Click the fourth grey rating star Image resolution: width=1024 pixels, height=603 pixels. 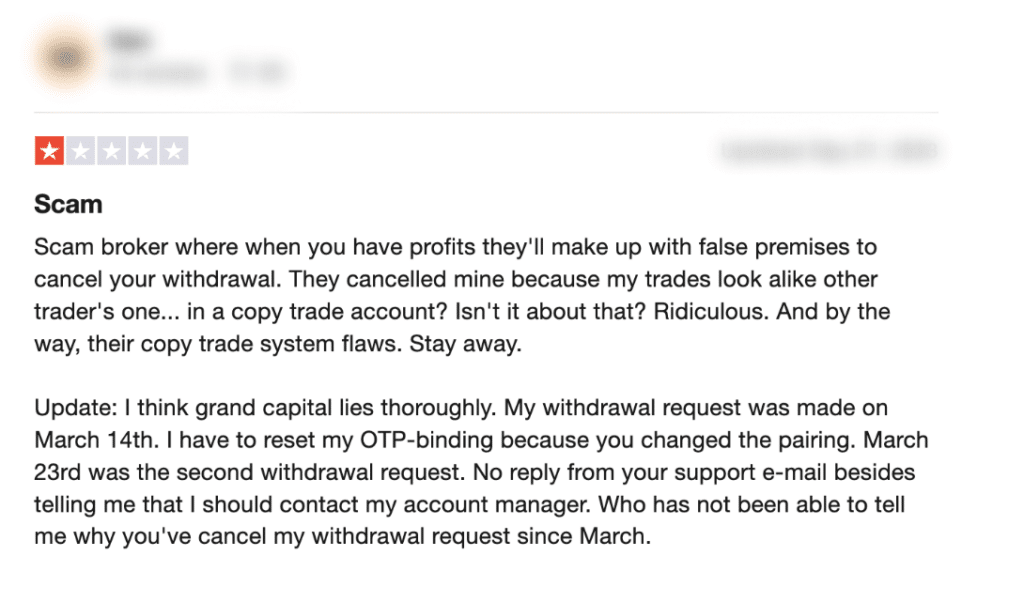(143, 151)
